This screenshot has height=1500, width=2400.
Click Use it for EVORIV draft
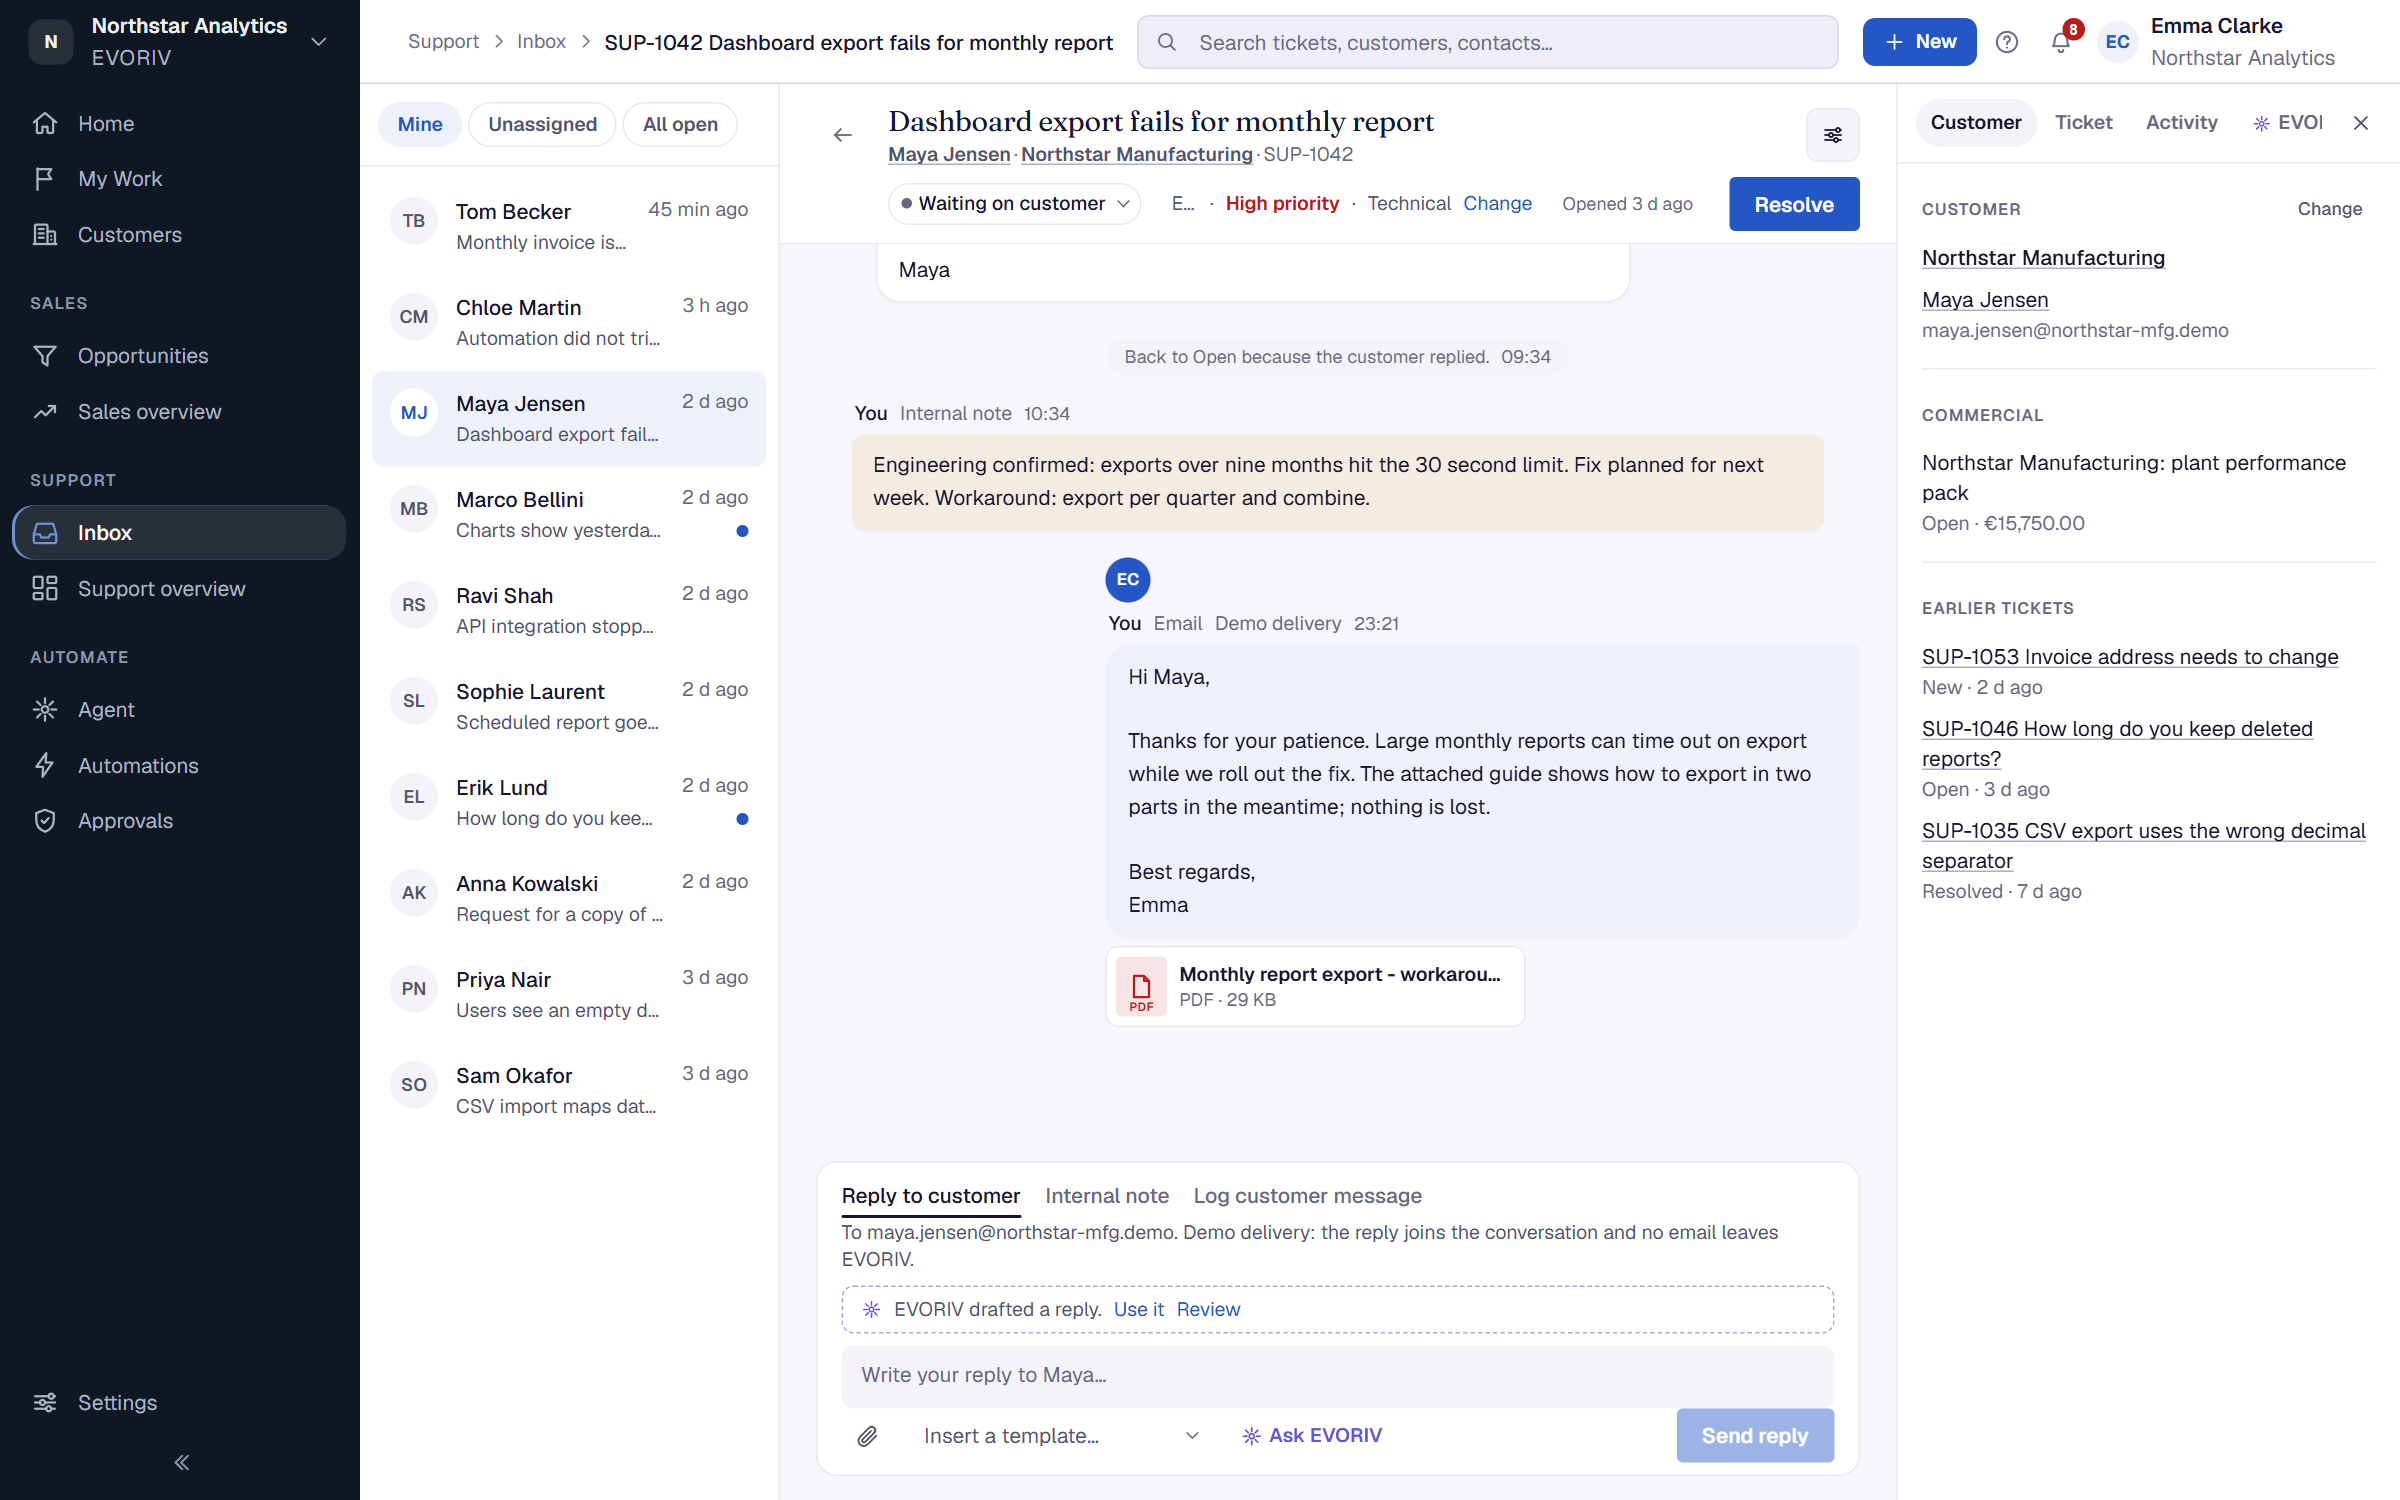pos(1138,1309)
